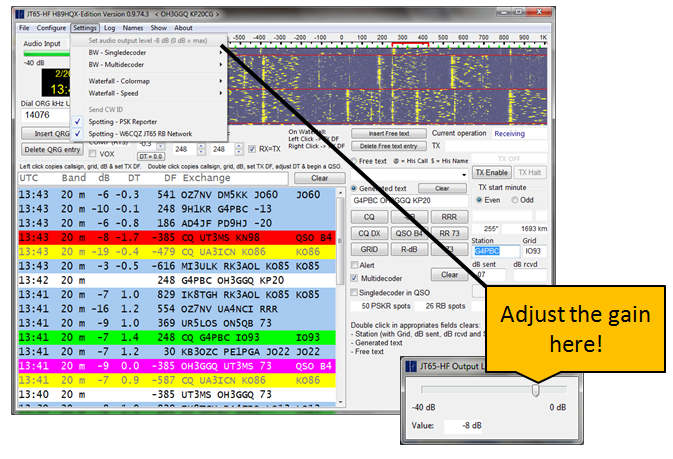Increase second RX DF spinner value 248
Image resolution: width=673 pixels, height=459 pixels.
(239, 146)
